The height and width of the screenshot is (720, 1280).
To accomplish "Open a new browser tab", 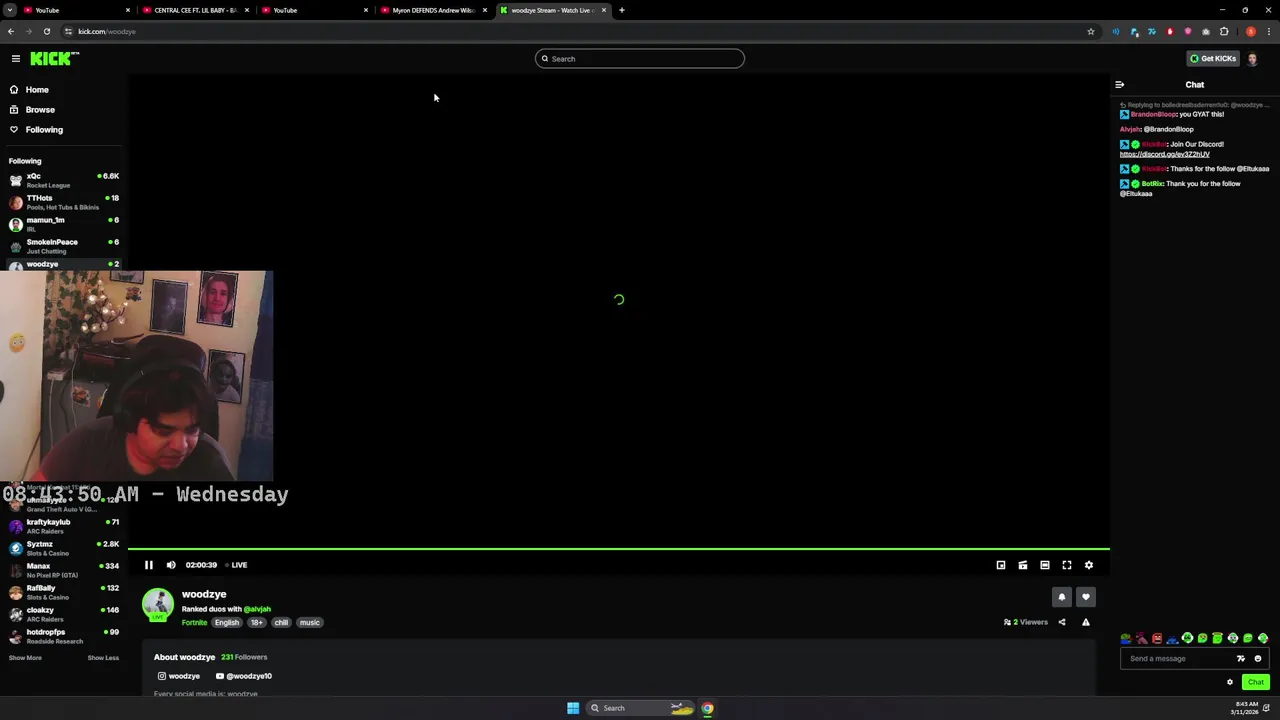I will (x=622, y=10).
